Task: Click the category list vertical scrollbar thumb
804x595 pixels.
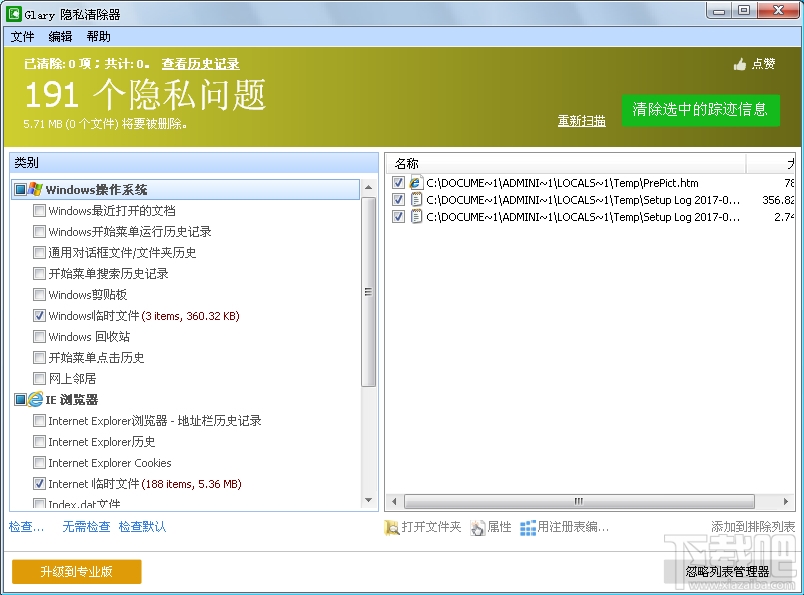Action: click(x=368, y=291)
